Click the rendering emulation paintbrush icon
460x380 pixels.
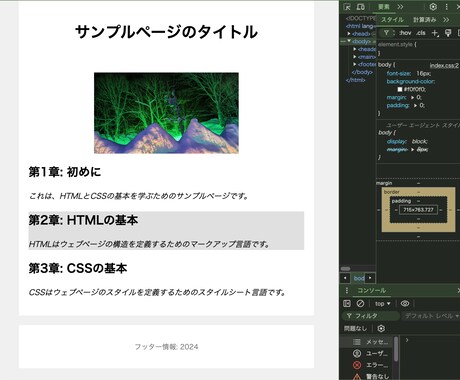[x=448, y=33]
